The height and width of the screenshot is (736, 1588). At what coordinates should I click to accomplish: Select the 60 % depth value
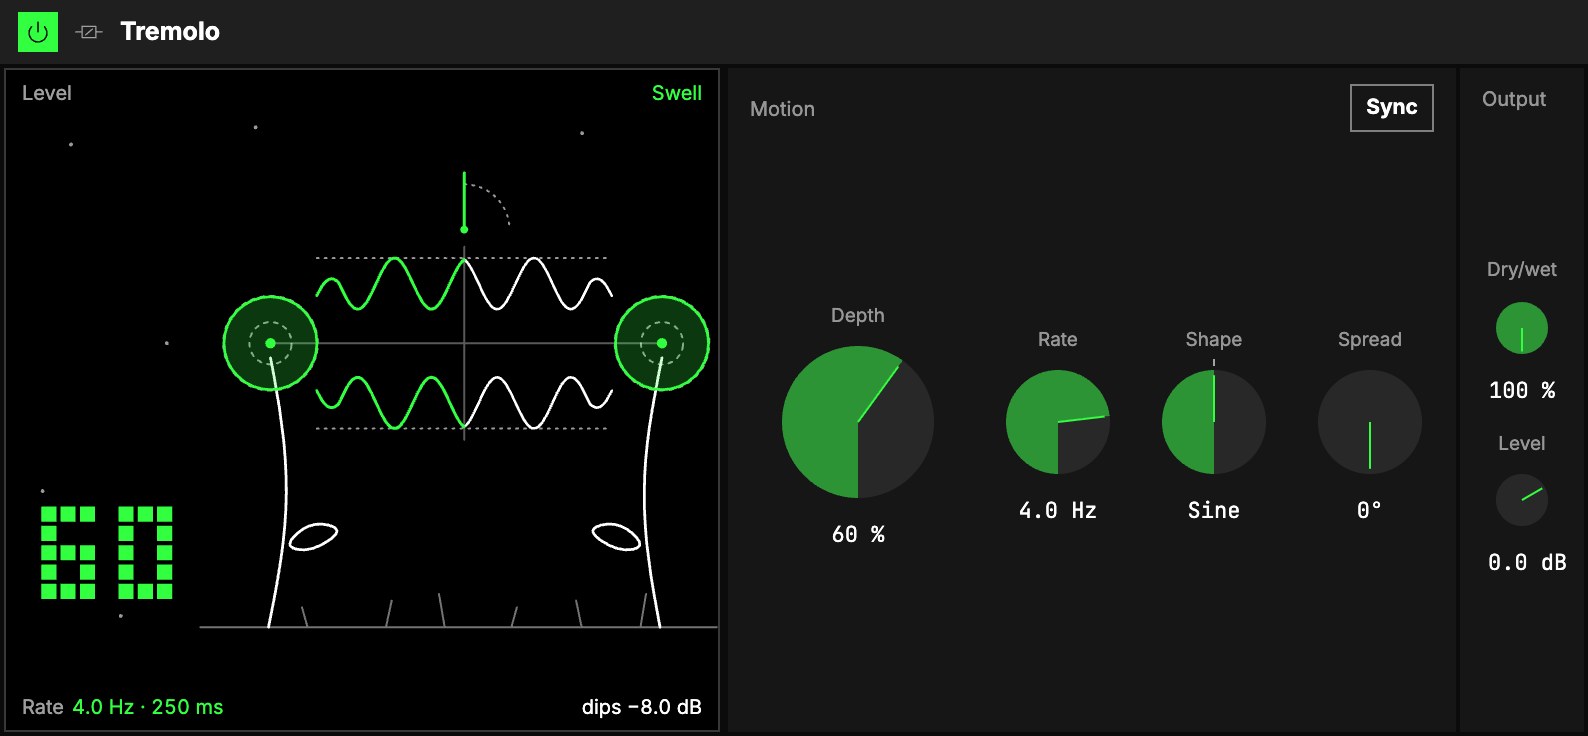click(x=858, y=535)
